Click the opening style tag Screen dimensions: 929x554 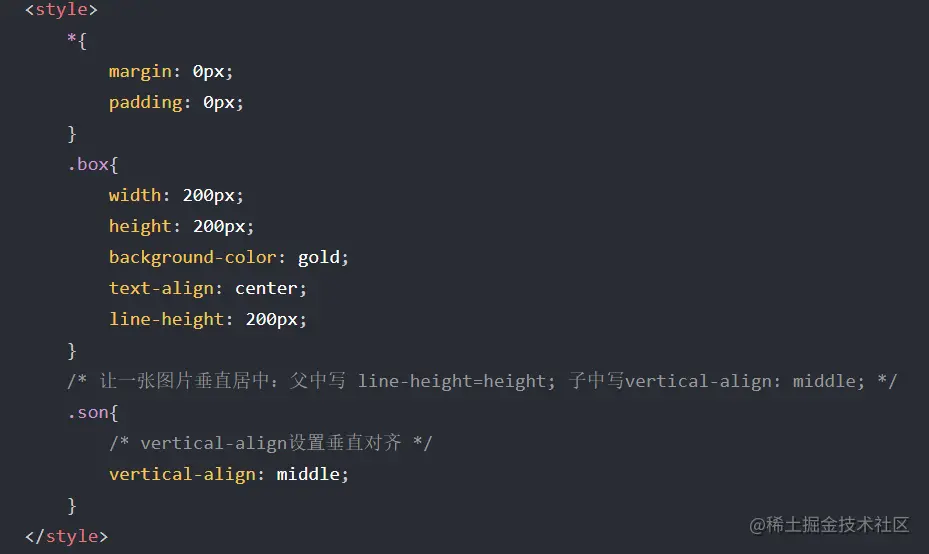click(61, 9)
